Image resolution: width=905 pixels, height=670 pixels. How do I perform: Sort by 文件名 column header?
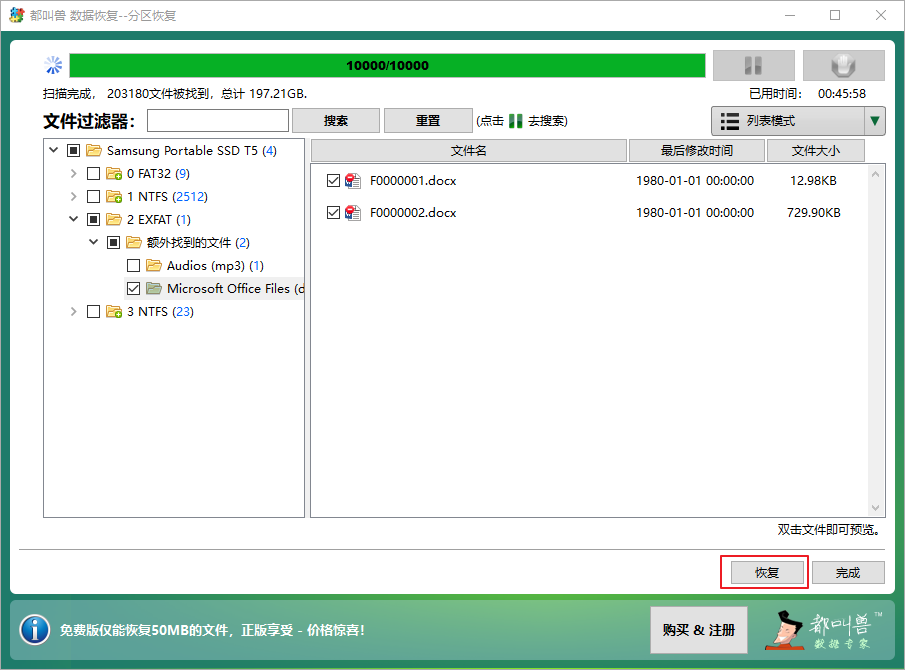[468, 151]
